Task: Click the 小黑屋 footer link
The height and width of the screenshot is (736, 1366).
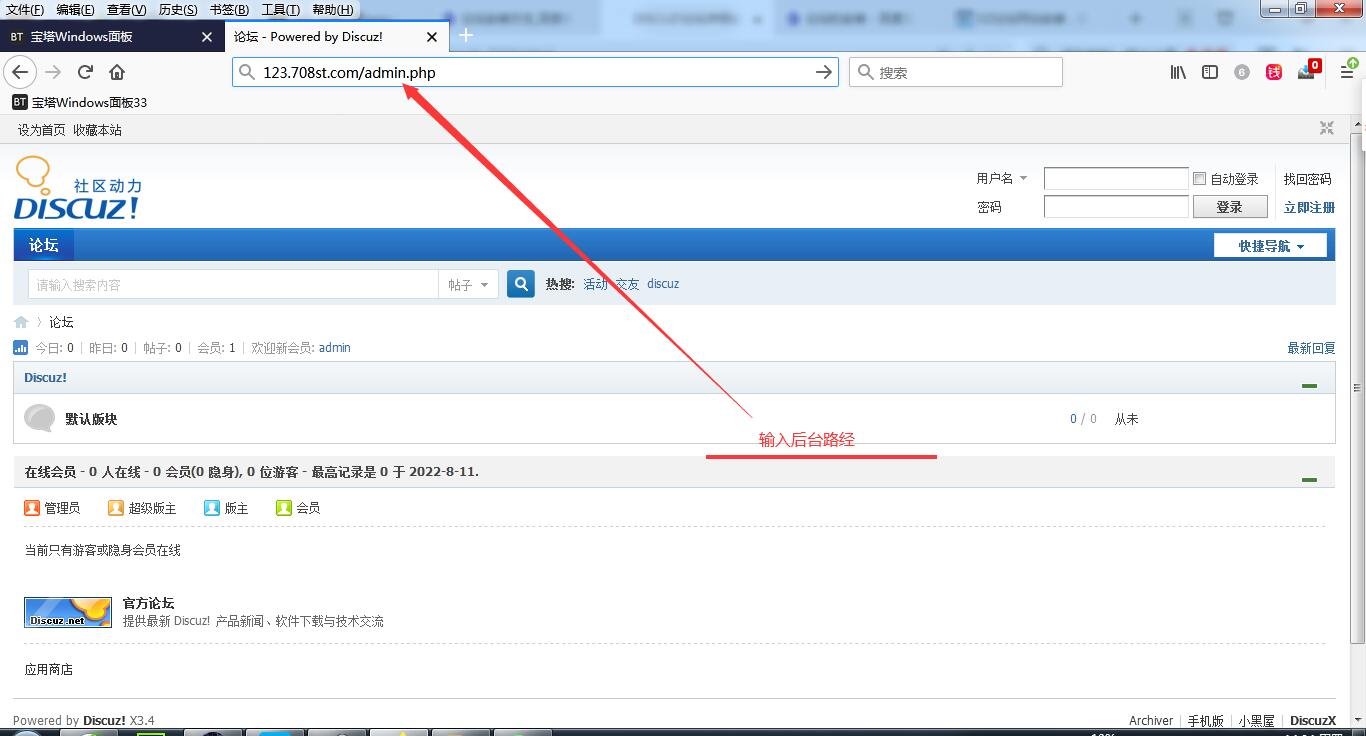Action: tap(1257, 720)
